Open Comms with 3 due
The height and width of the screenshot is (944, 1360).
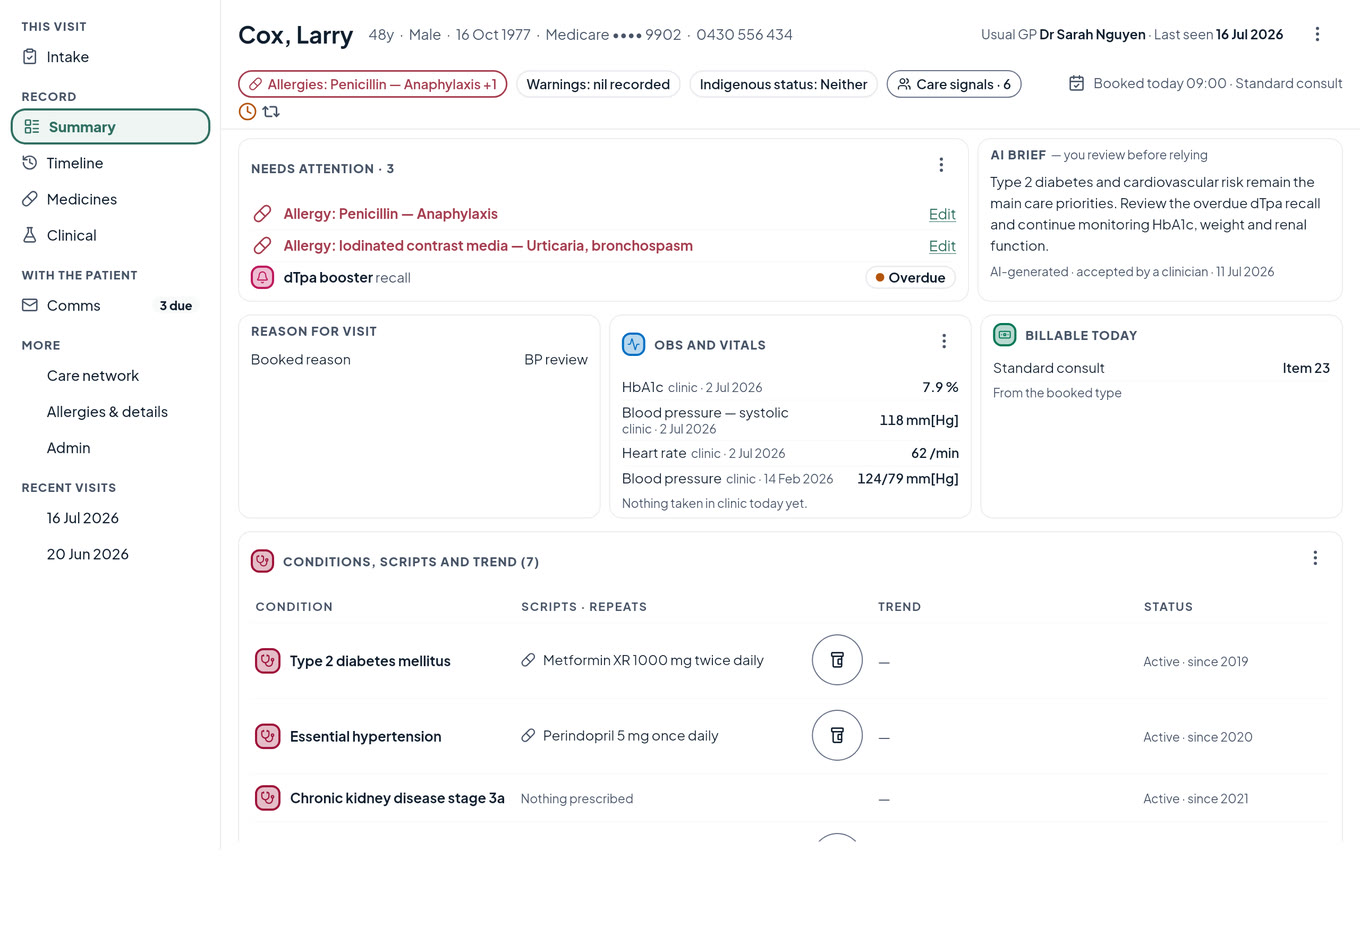(110, 306)
